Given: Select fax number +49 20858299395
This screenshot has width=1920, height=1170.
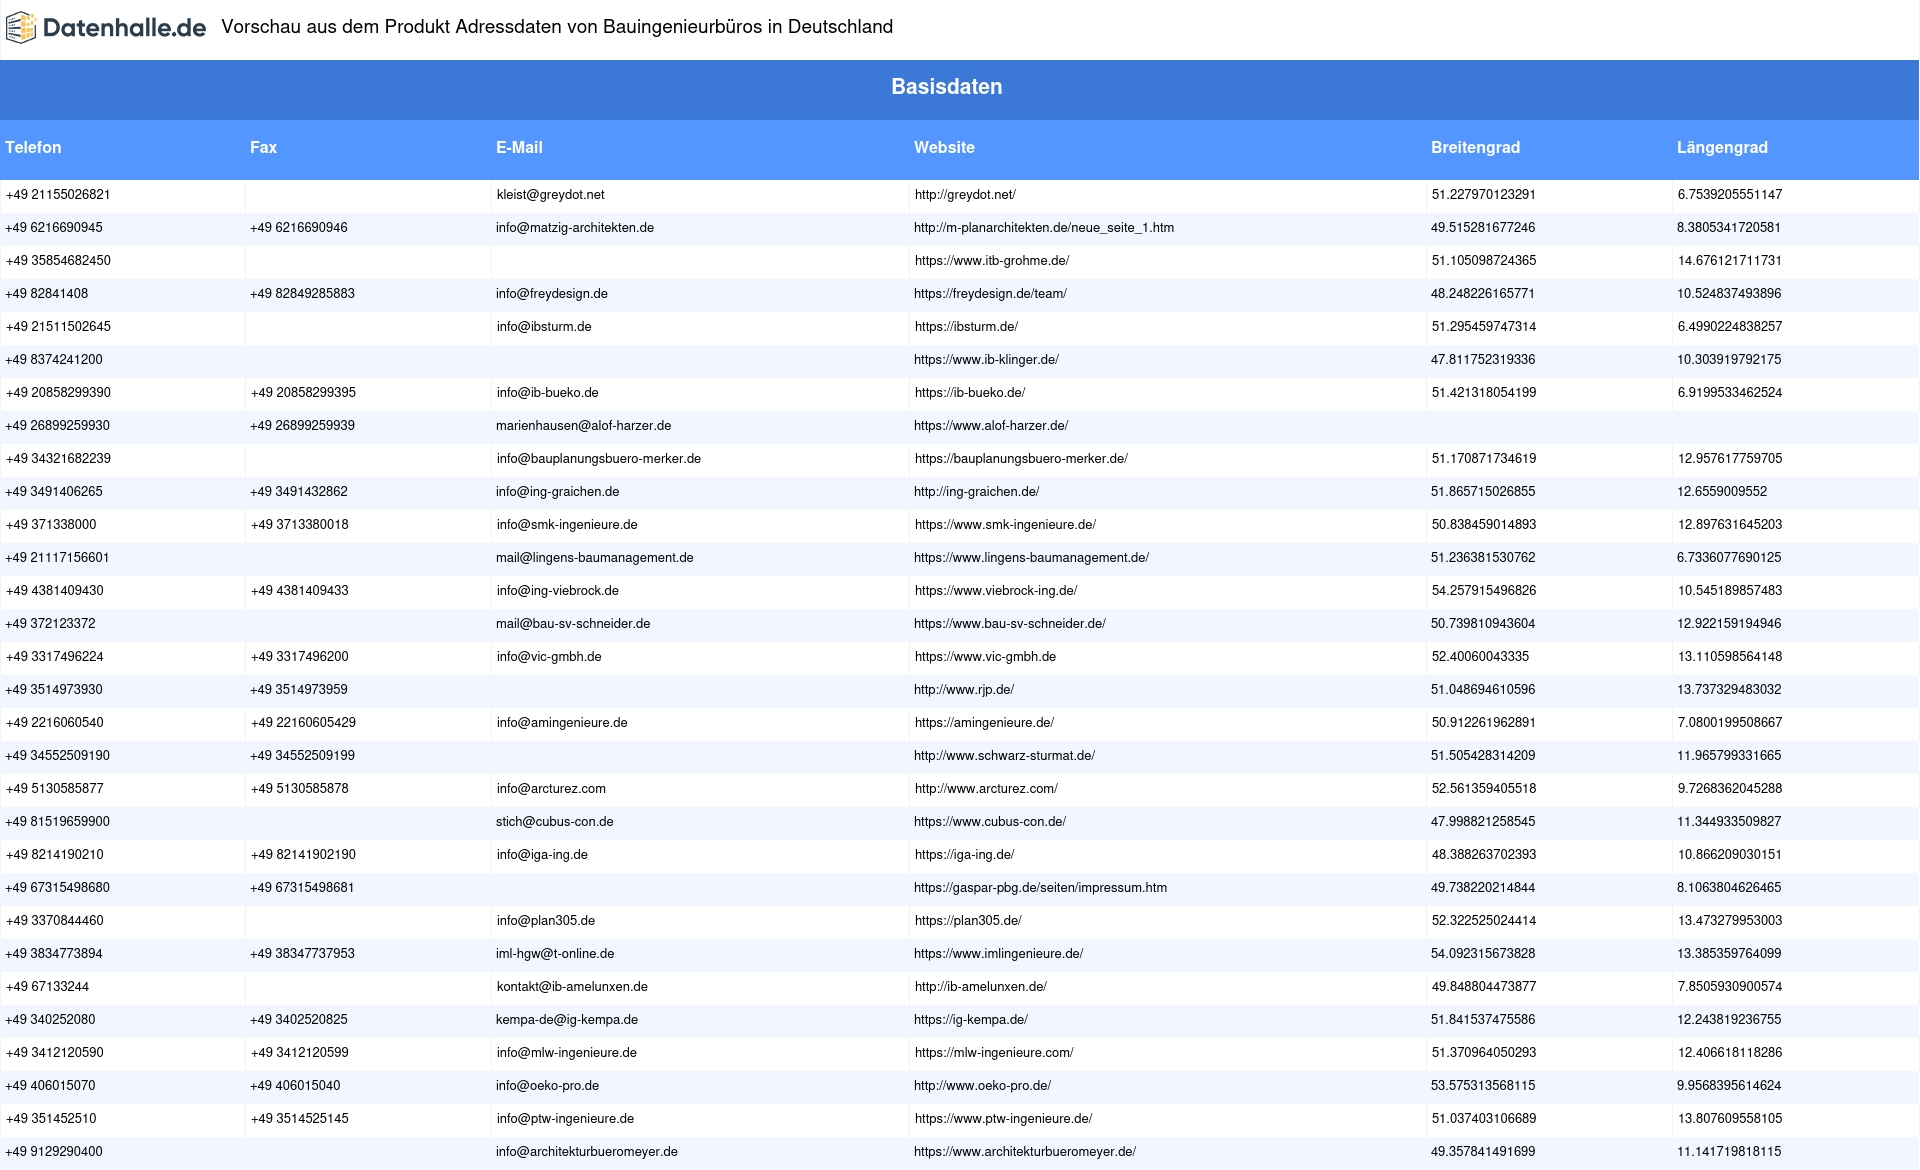Looking at the screenshot, I should [303, 393].
